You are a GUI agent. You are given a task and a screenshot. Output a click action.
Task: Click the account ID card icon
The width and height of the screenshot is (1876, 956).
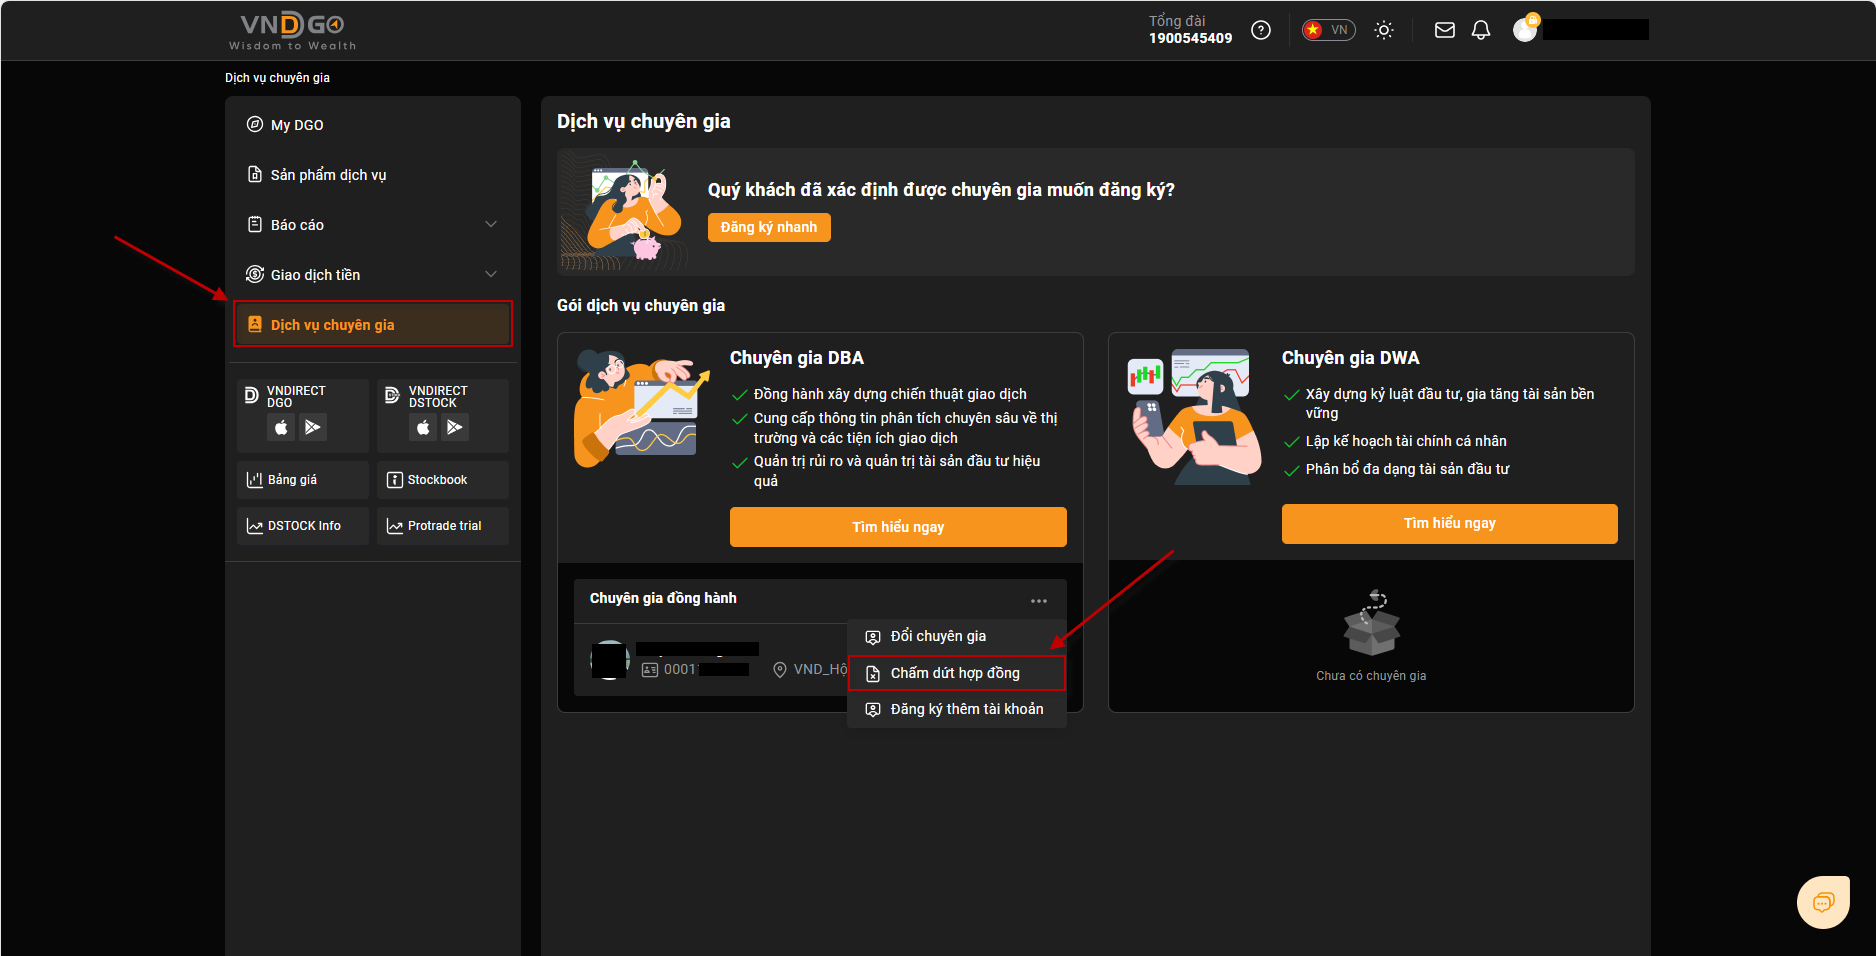point(650,670)
